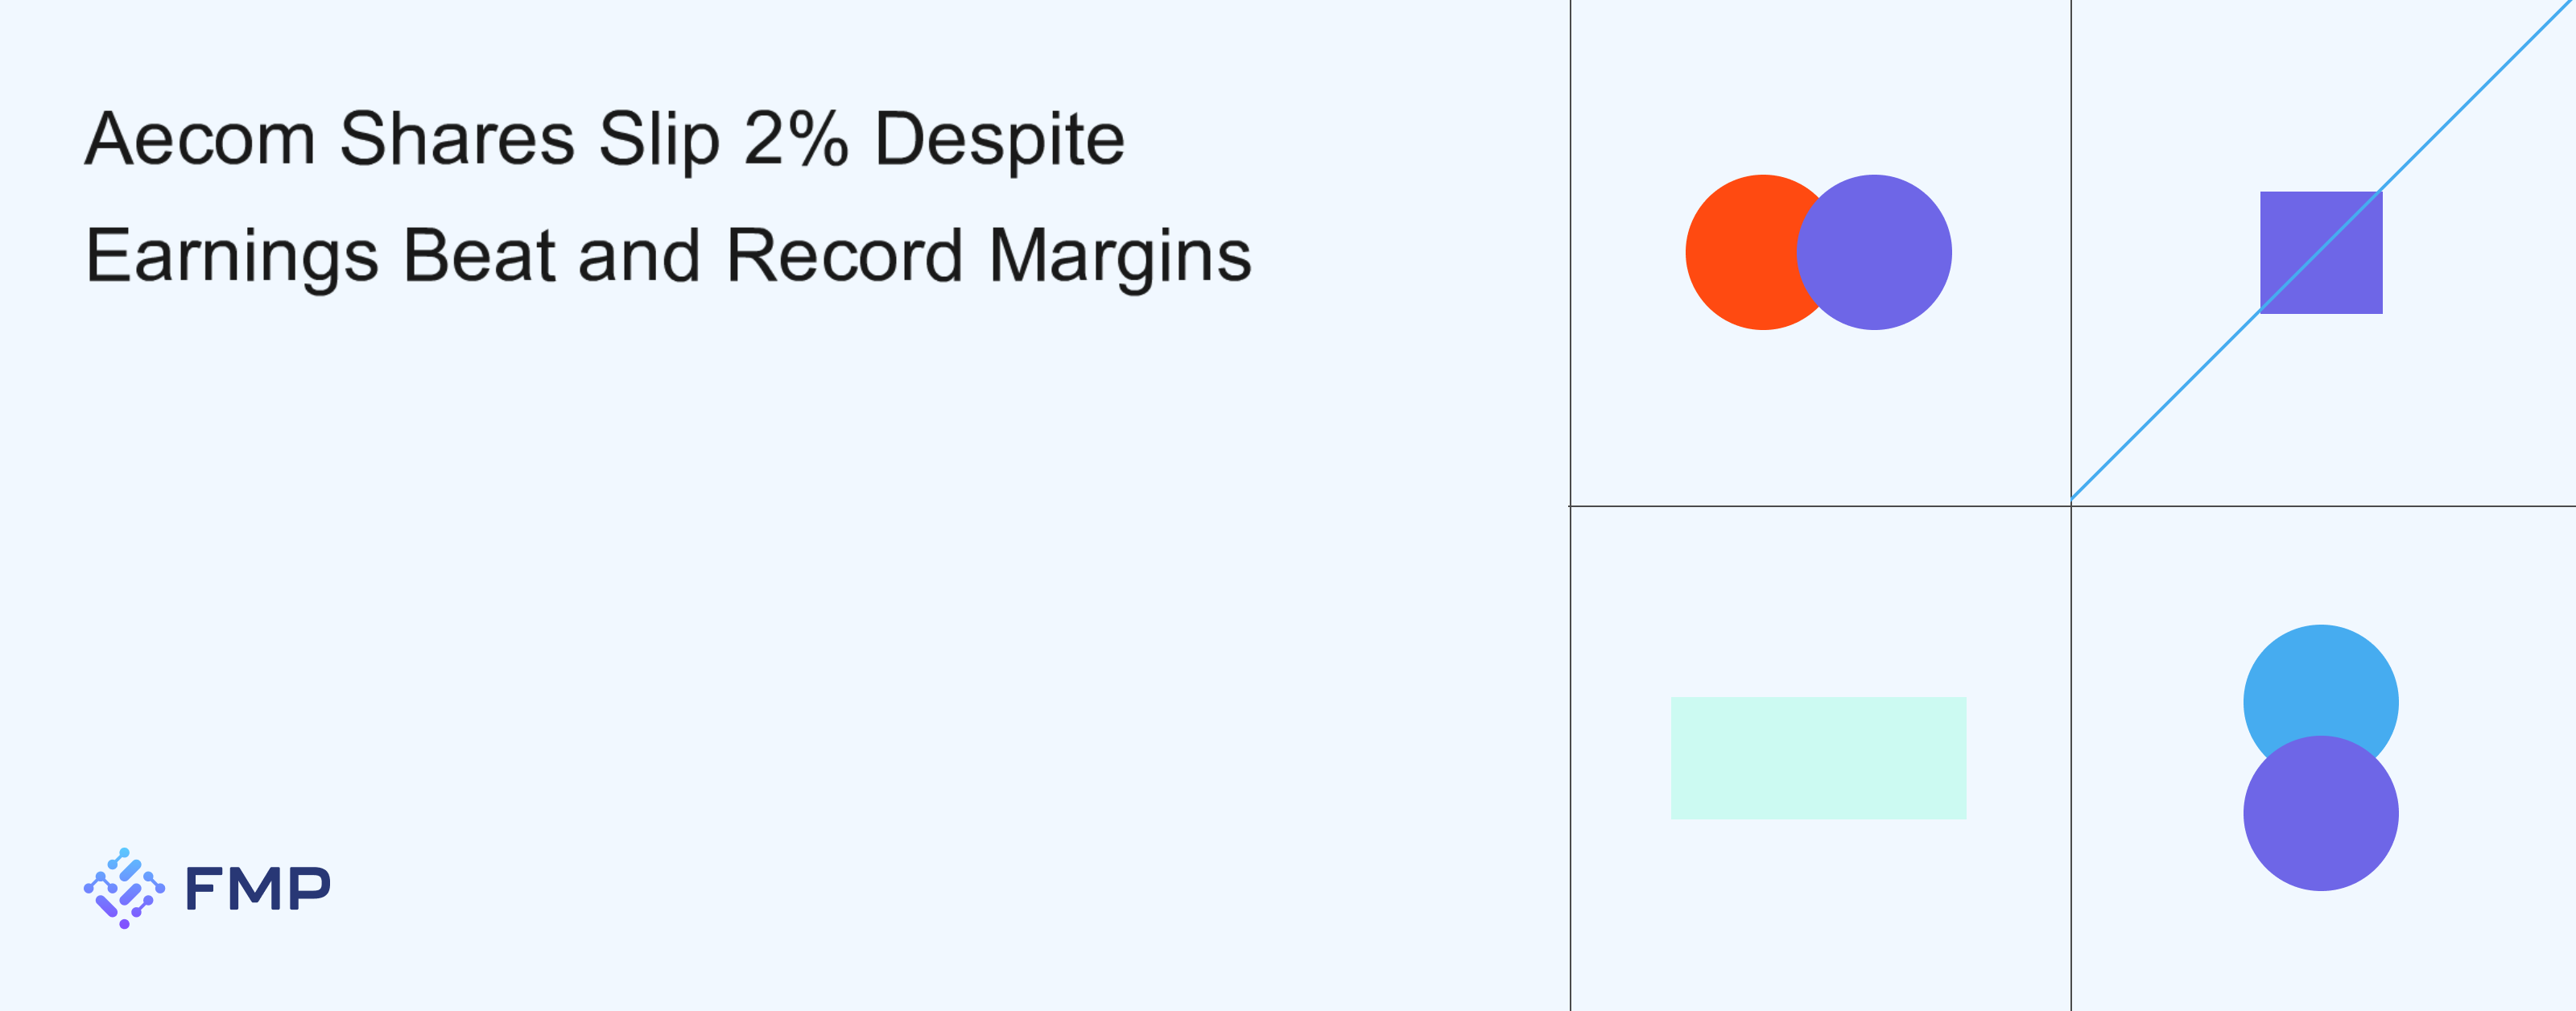Click the word "Record" in the headline
This screenshot has width=2576, height=1011.
click(x=844, y=255)
